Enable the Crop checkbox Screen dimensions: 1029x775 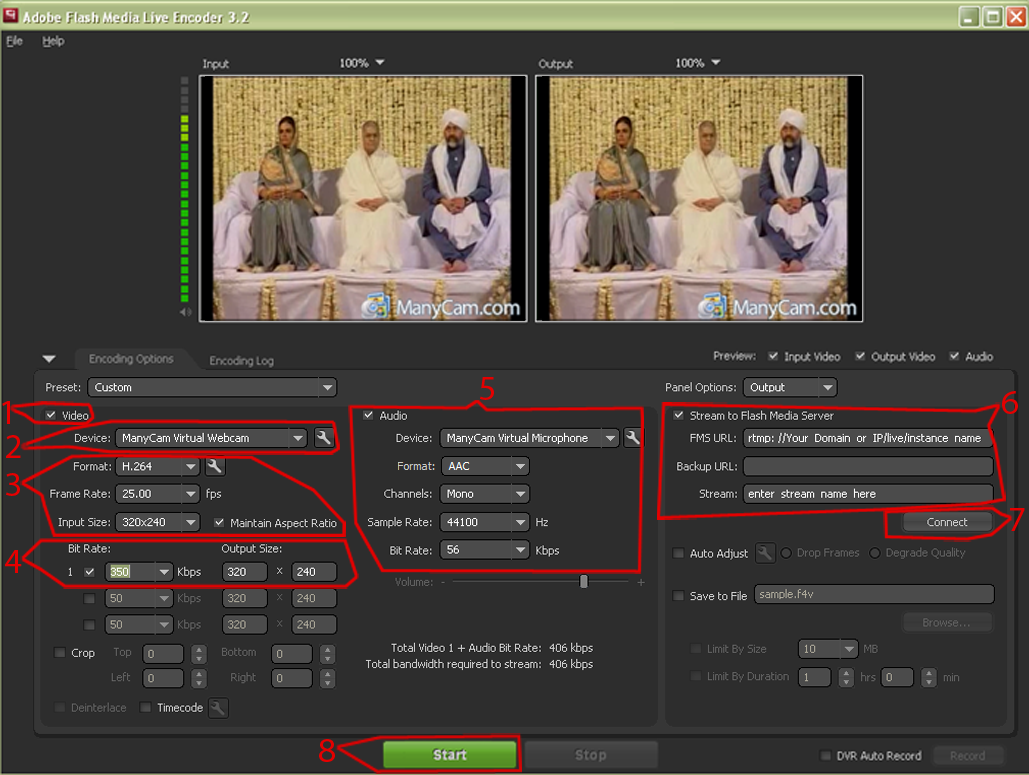(60, 652)
